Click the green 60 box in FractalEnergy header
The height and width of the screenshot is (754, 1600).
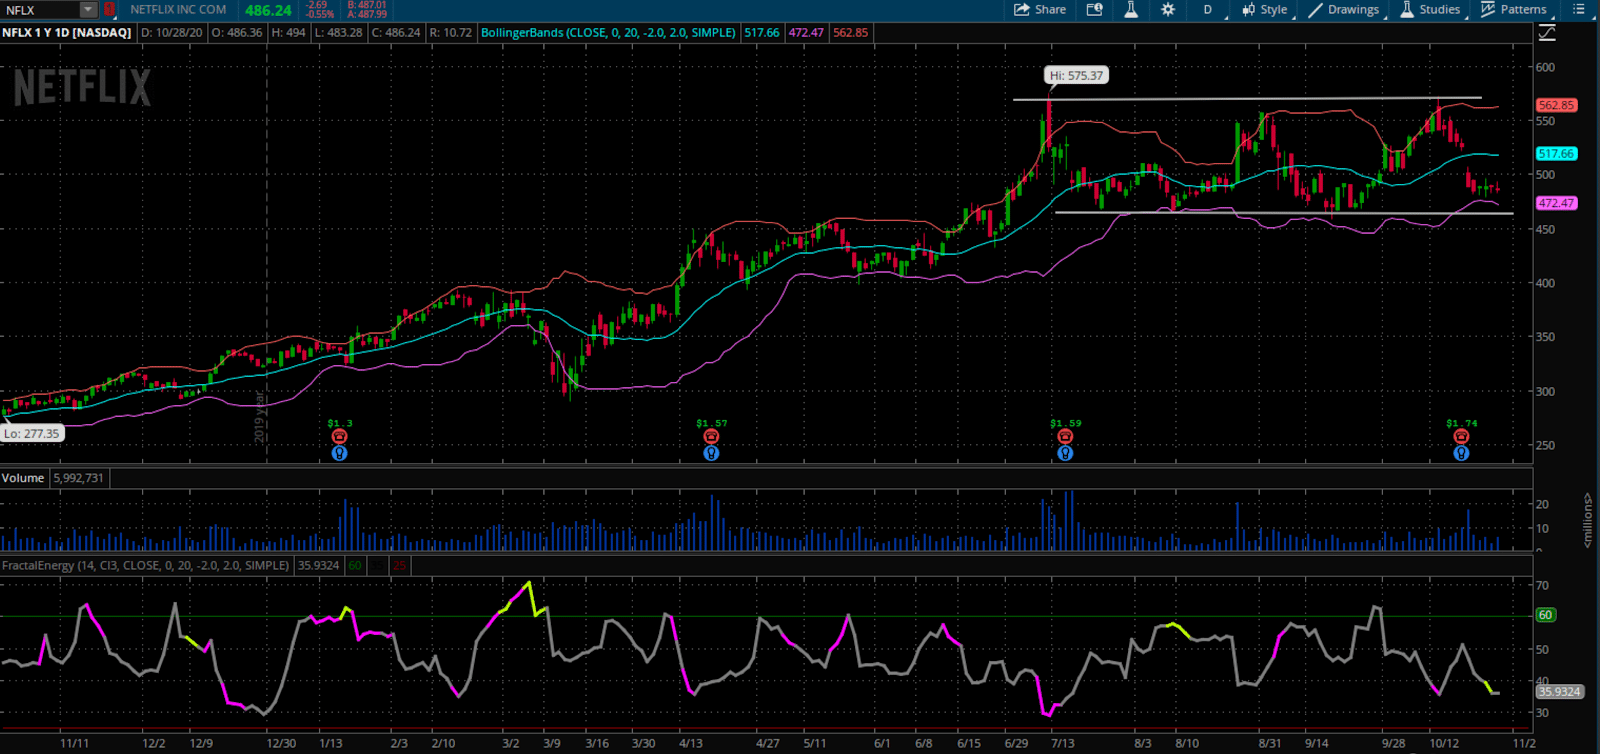point(355,565)
